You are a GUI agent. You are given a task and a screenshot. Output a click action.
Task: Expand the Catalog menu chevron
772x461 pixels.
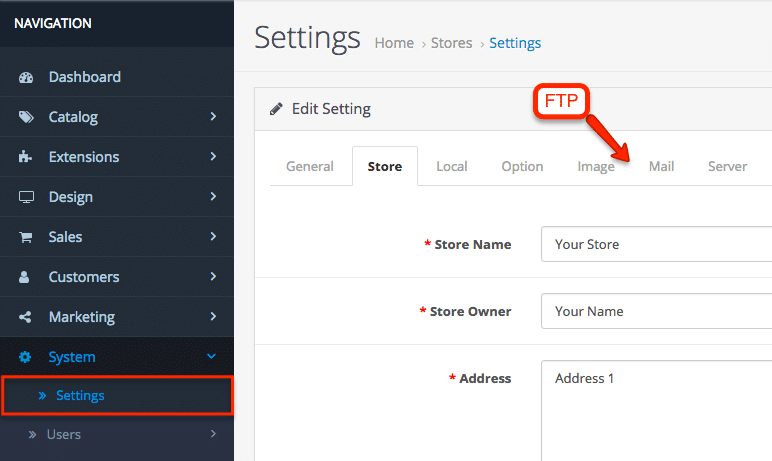tap(213, 116)
